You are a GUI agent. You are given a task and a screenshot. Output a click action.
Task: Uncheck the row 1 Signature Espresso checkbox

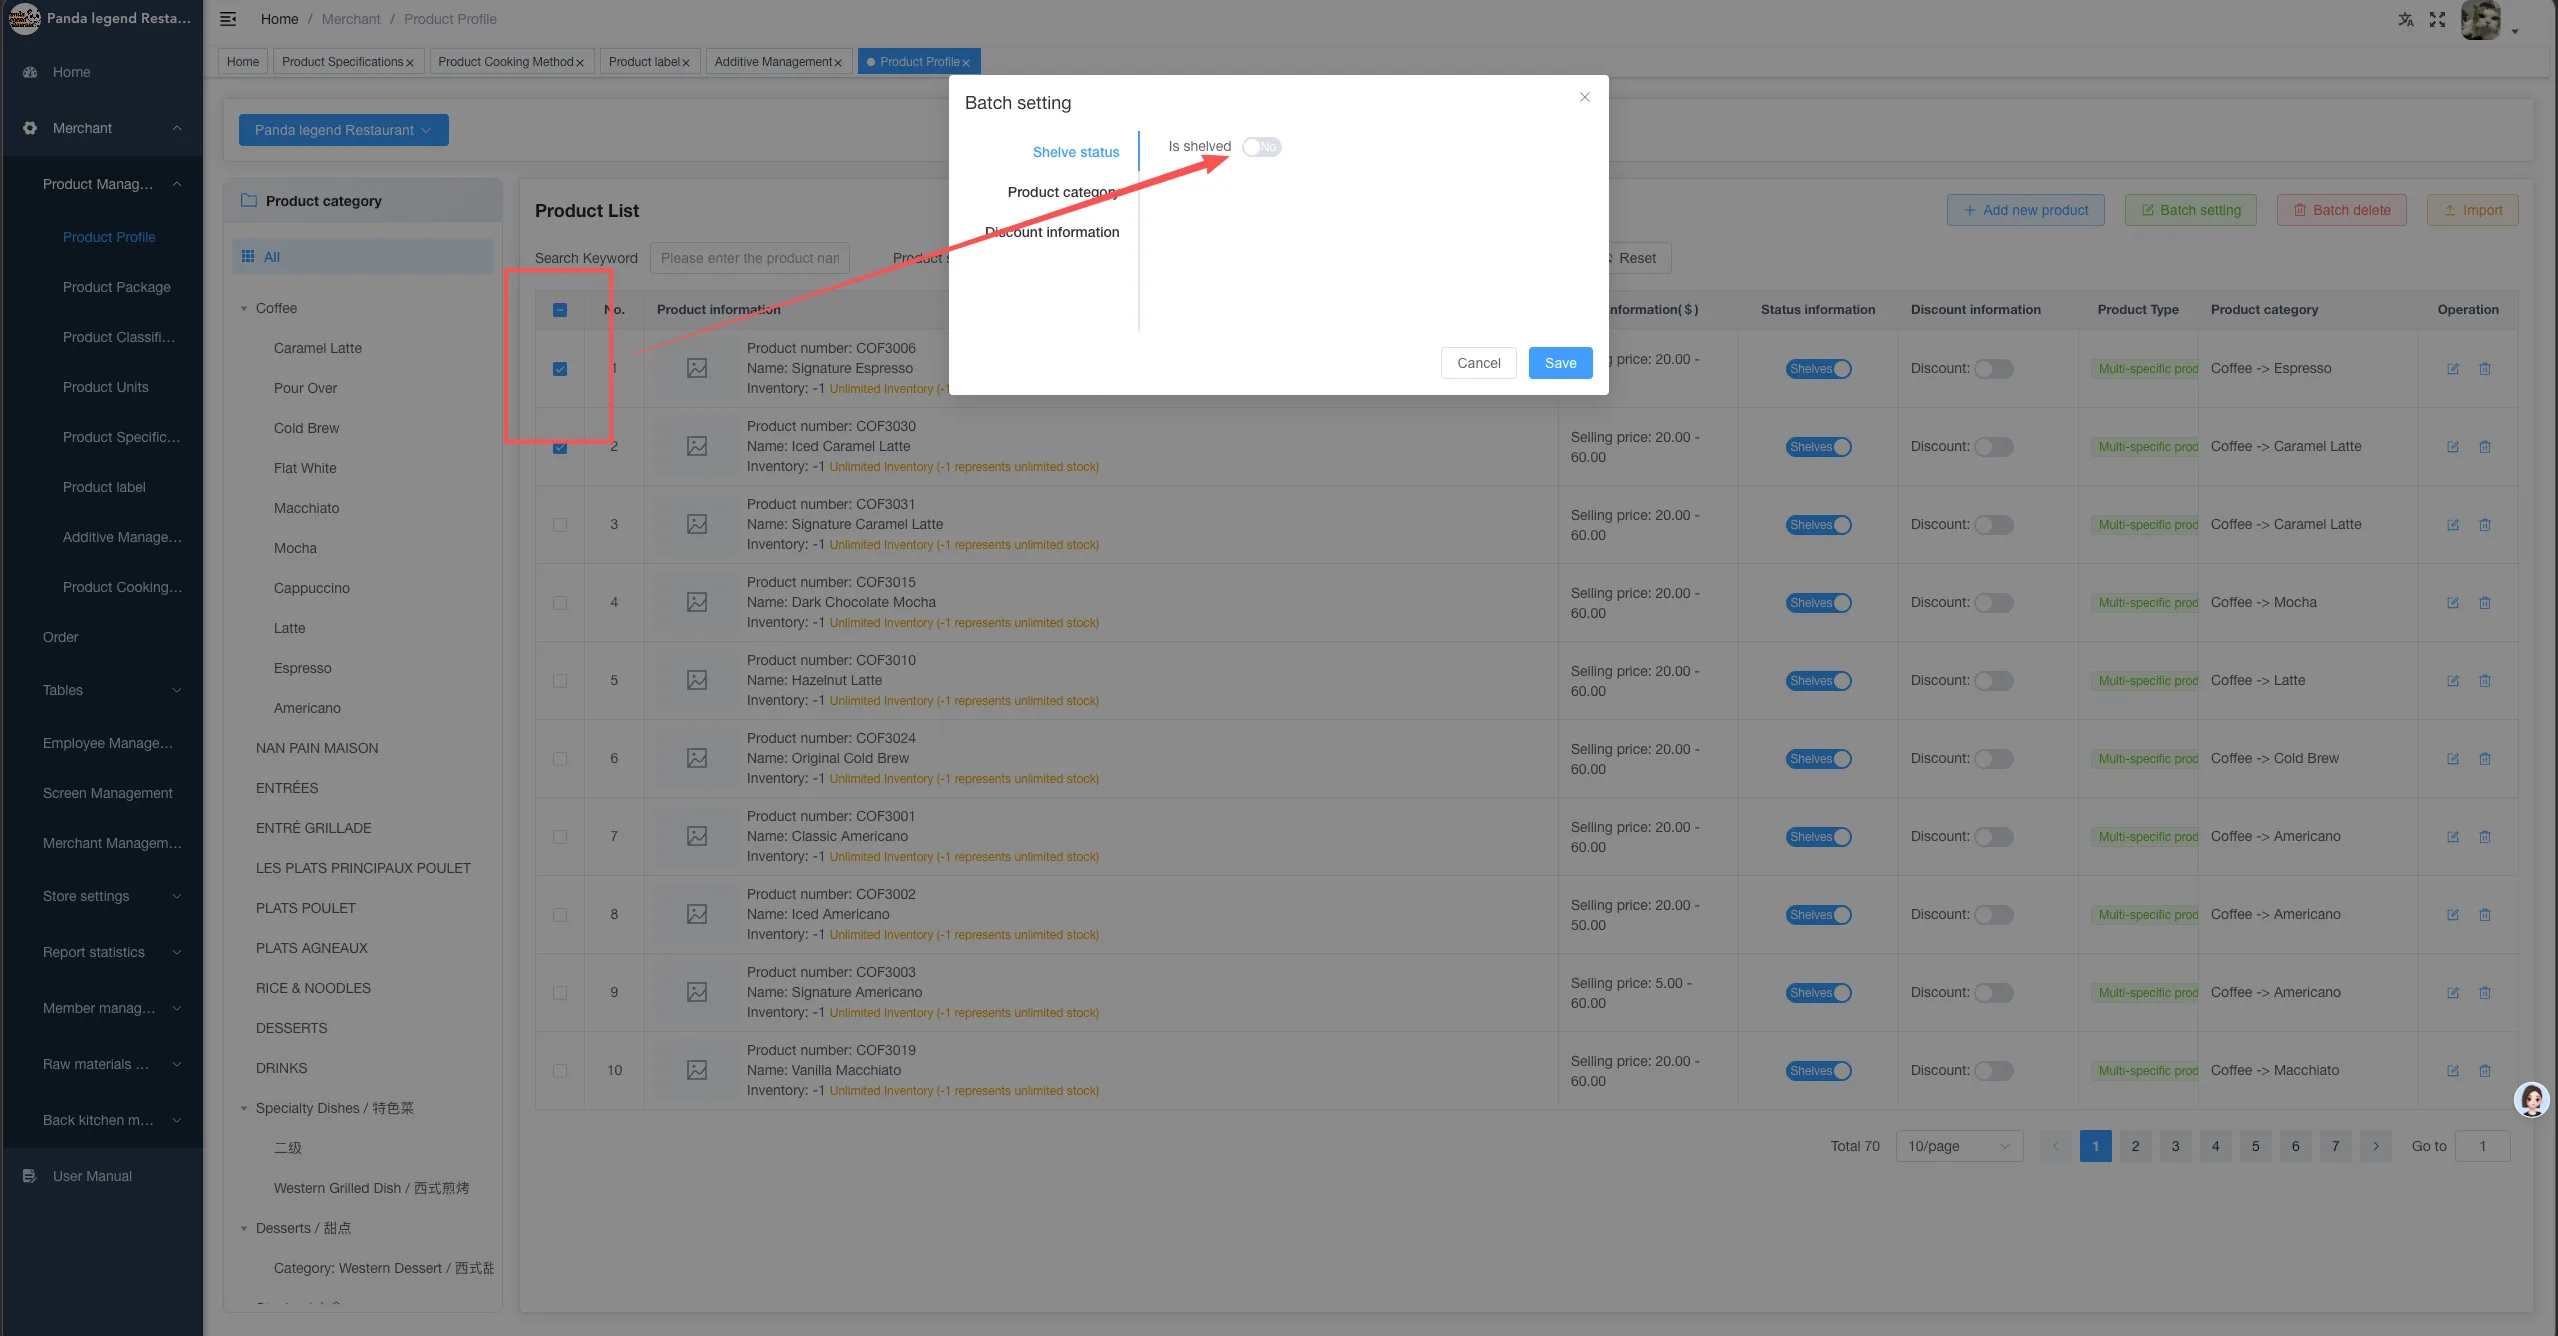[560, 369]
